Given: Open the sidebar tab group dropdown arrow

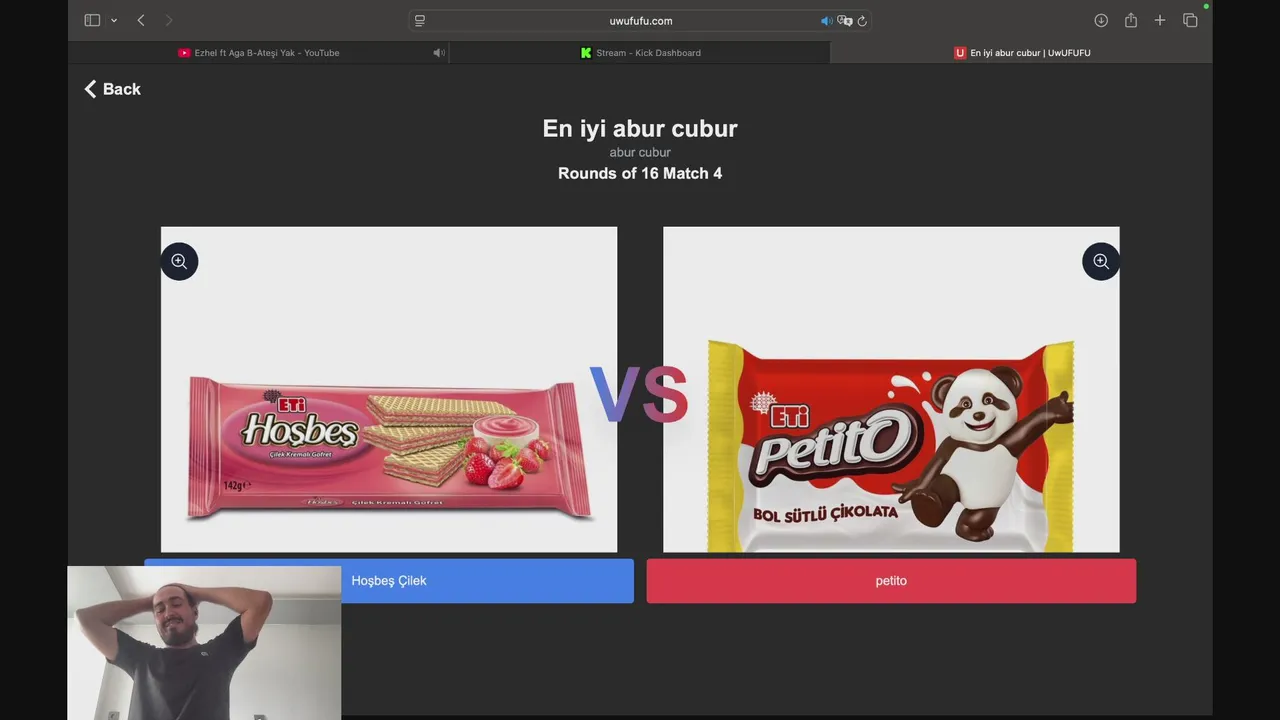Looking at the screenshot, I should pos(114,20).
